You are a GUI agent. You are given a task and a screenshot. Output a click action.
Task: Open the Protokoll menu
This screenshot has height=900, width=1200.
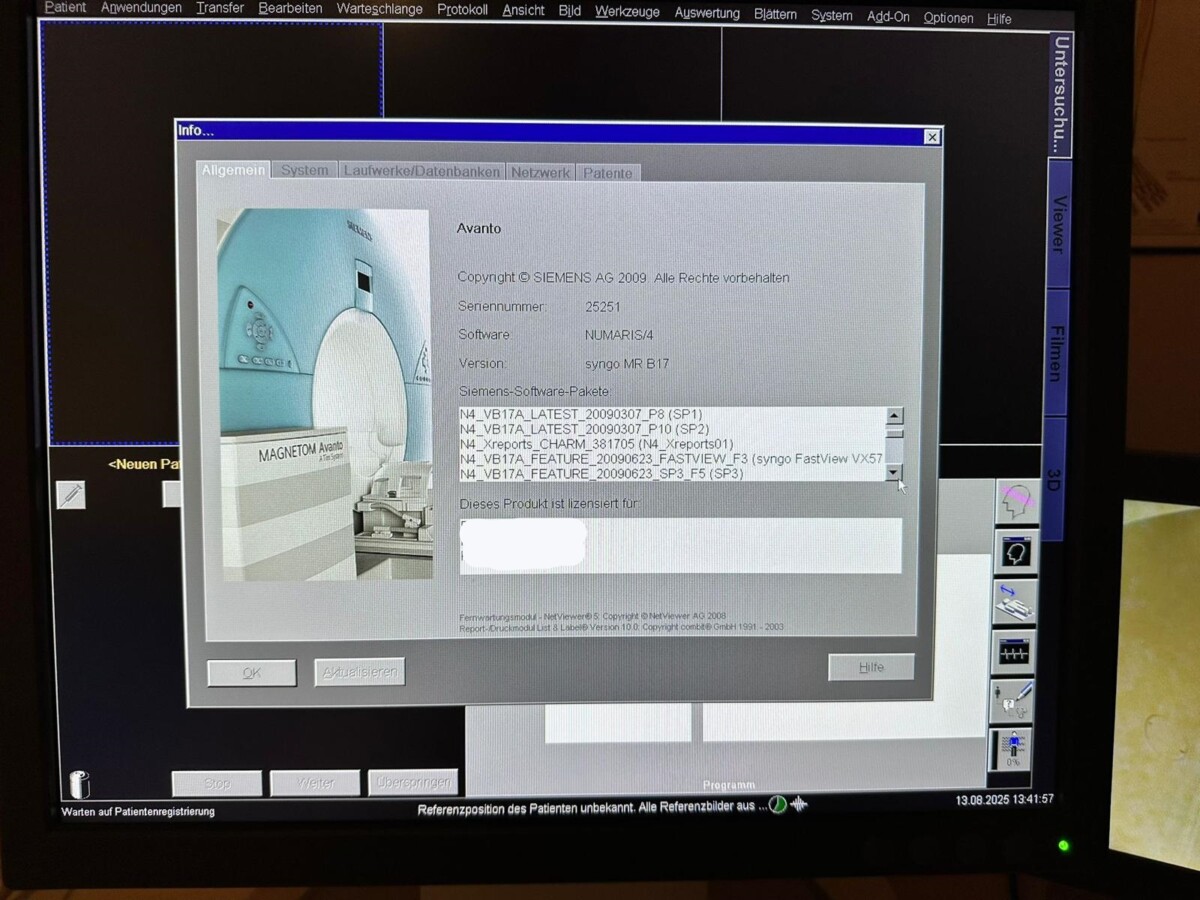pyautogui.click(x=462, y=10)
